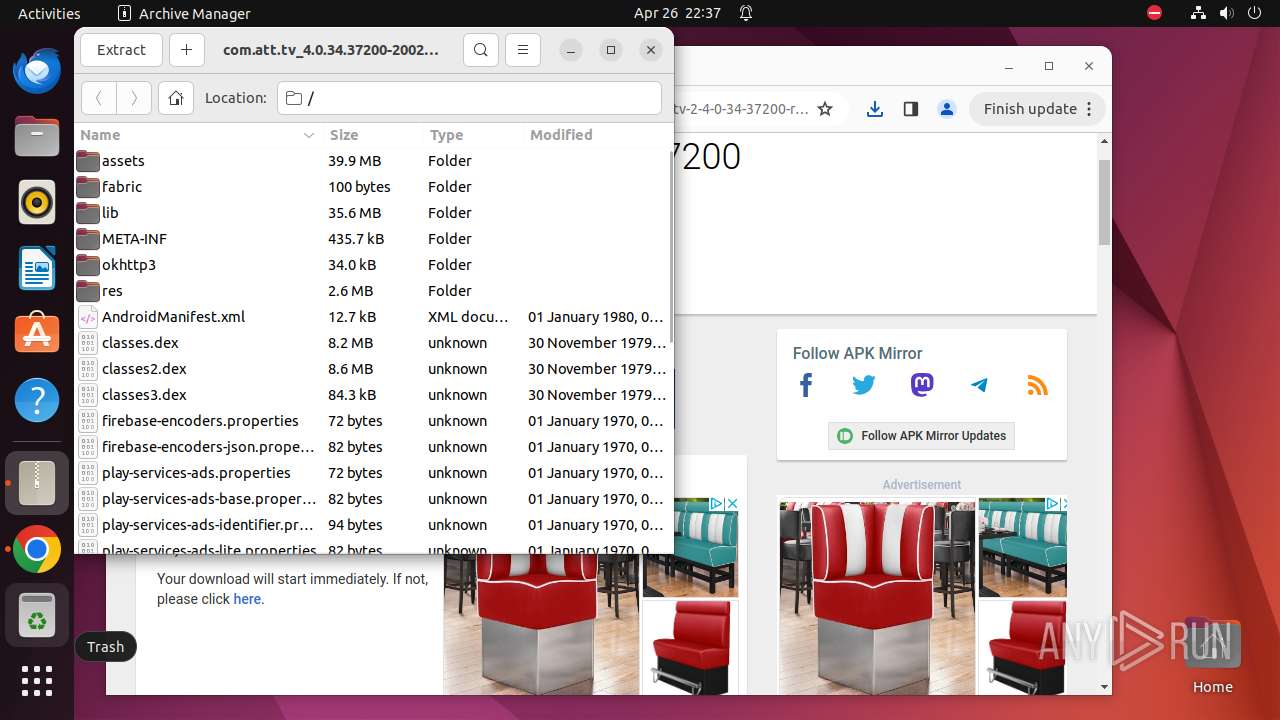Viewport: 1280px width, 720px height.
Task: Open Chrome downloads icon
Action: click(x=875, y=109)
